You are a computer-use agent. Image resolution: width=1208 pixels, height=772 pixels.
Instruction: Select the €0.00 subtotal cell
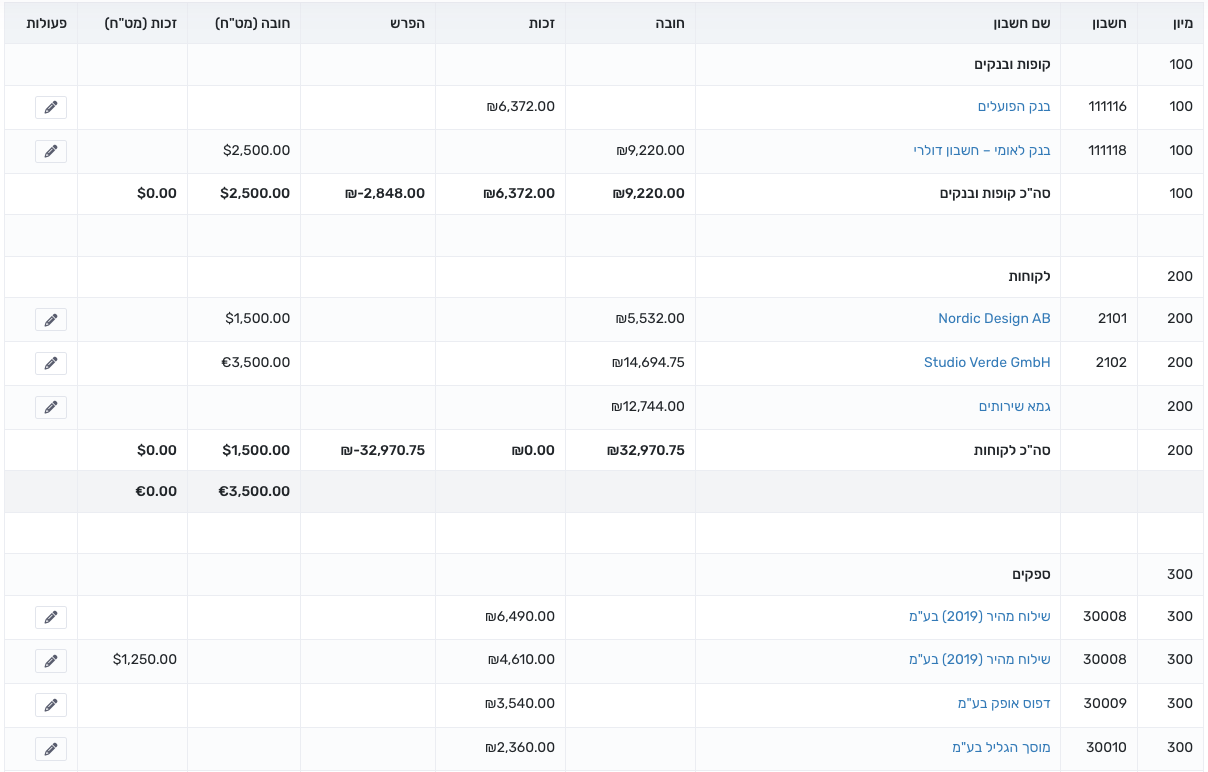pos(156,492)
